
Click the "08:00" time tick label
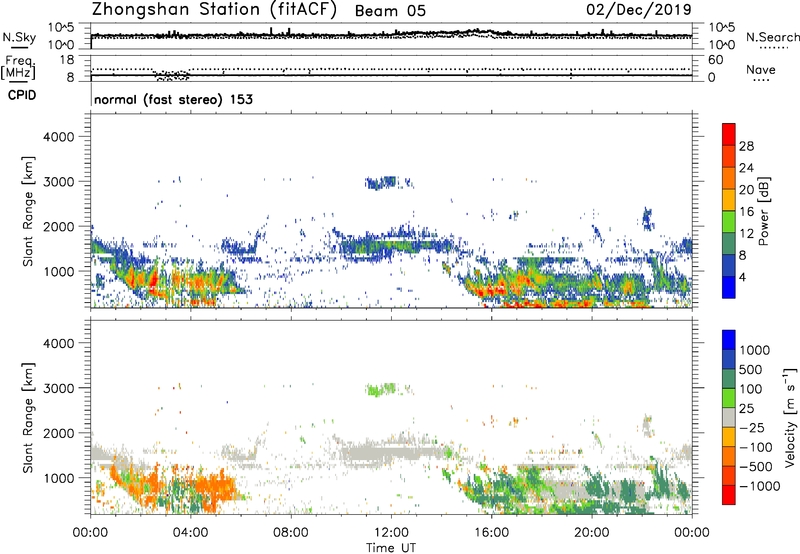[291, 533]
